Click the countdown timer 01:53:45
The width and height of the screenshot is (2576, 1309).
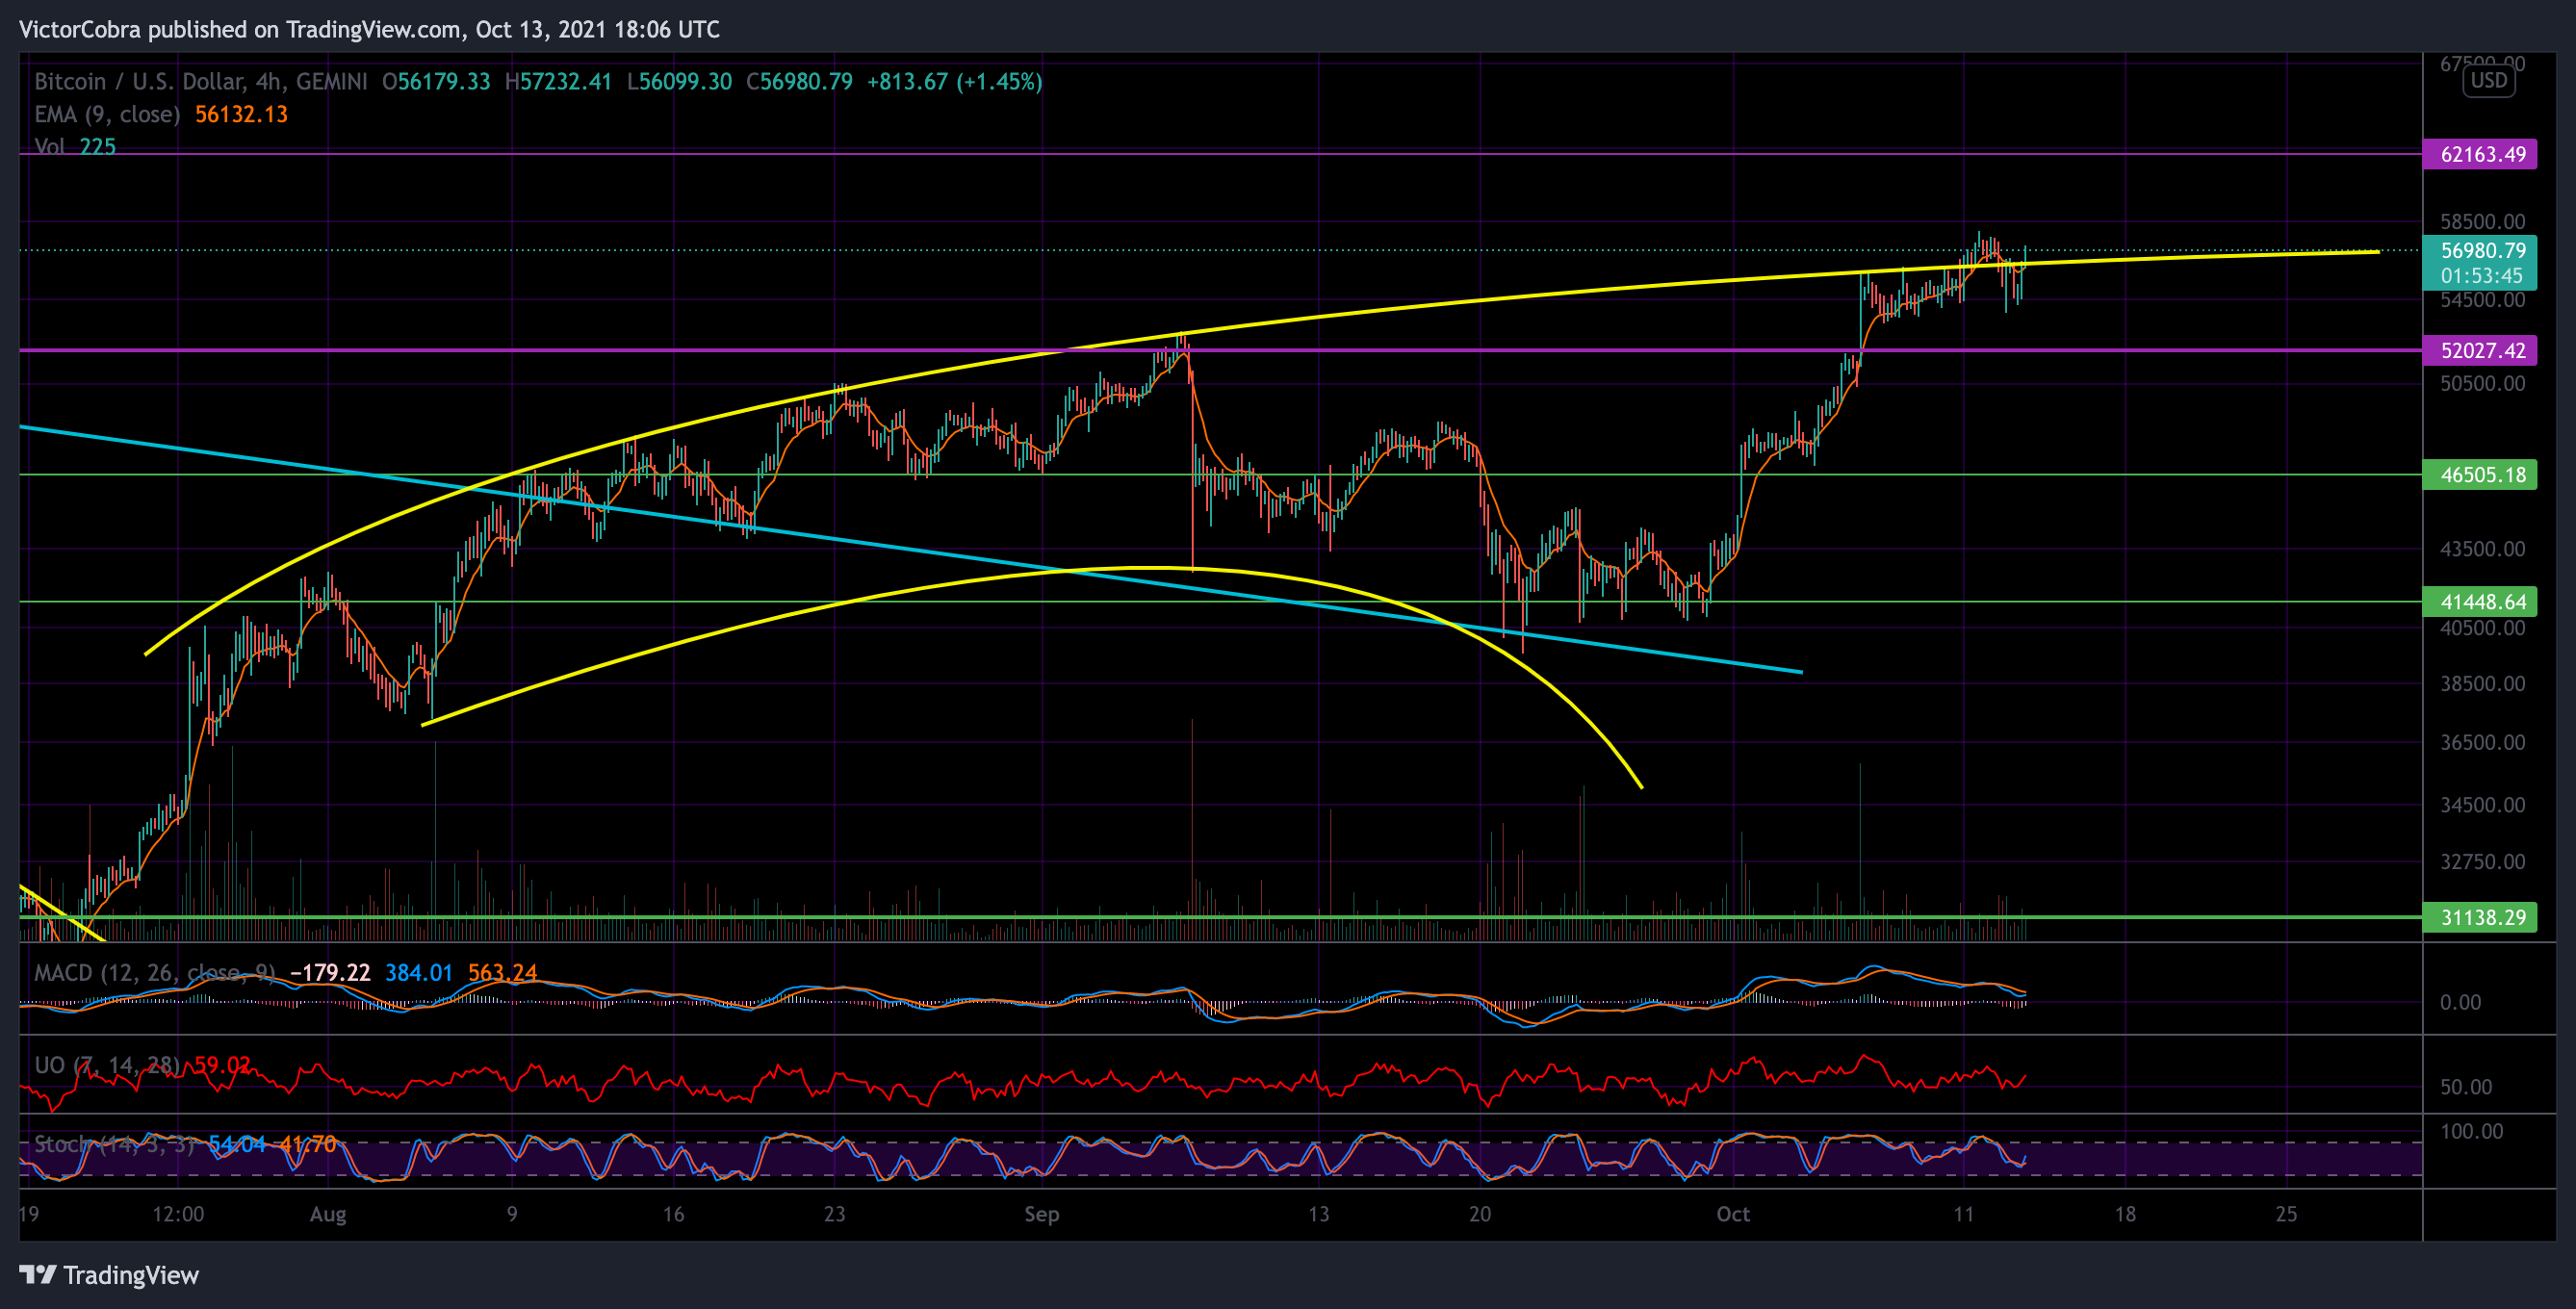[x=2482, y=276]
